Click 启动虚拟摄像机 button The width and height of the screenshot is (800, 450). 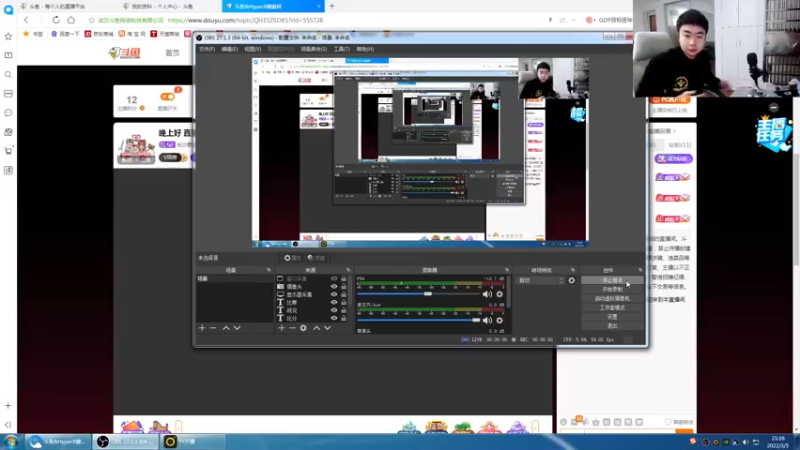click(x=612, y=298)
